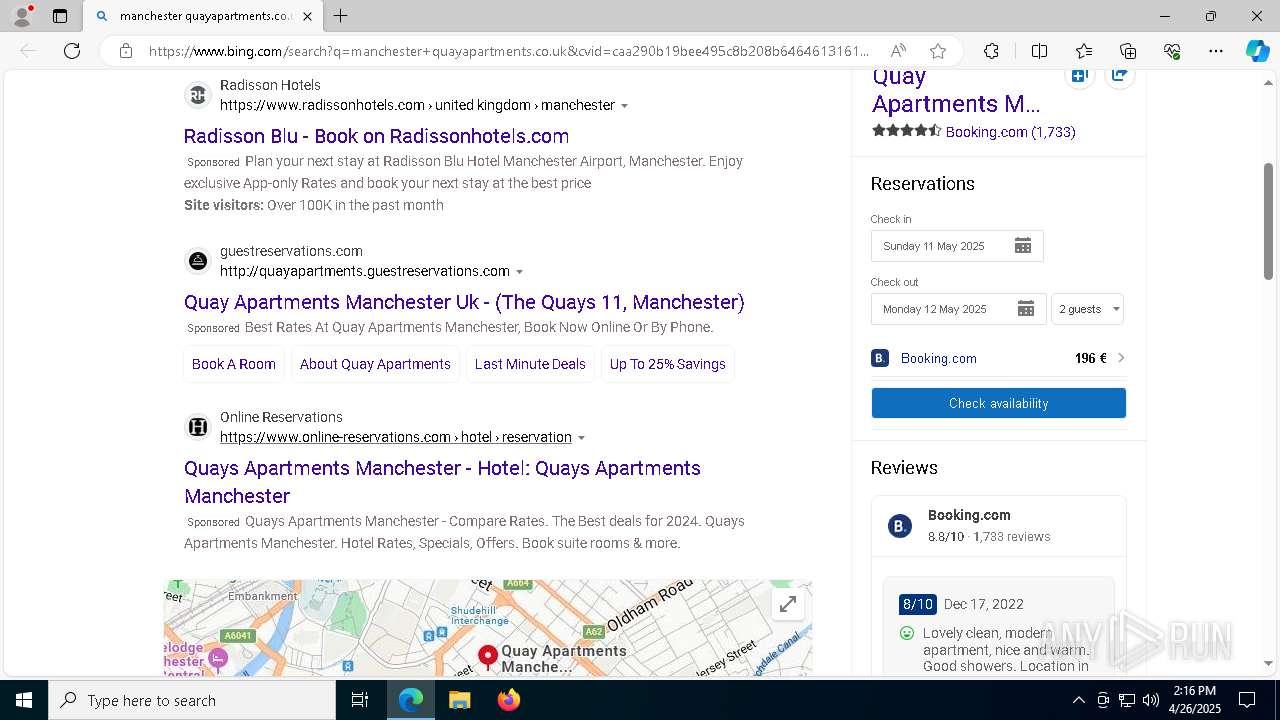The image size is (1280, 720).
Task: Click taskbar search box
Action: (192, 700)
